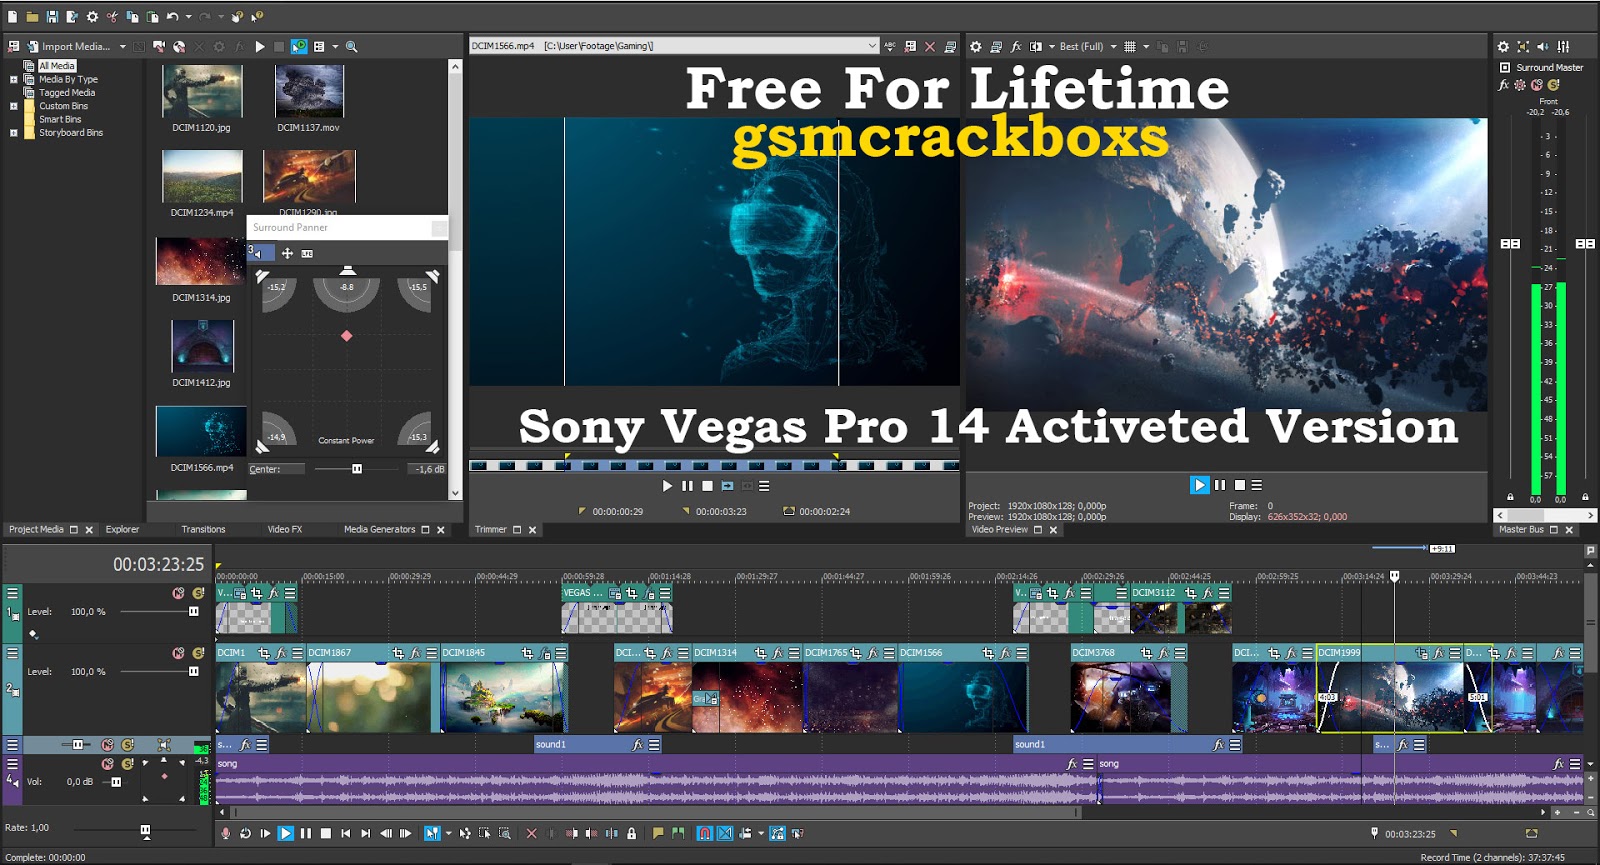
Task: Adjust the Center slider in Surround Panner
Action: click(x=357, y=469)
